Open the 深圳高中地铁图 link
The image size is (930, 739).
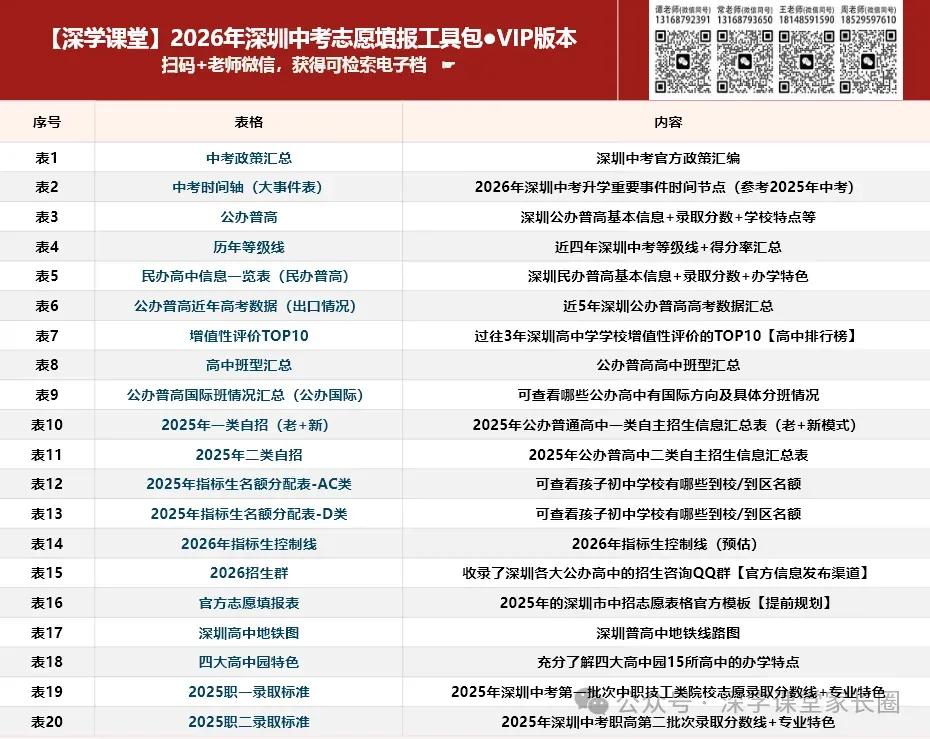pos(248,633)
